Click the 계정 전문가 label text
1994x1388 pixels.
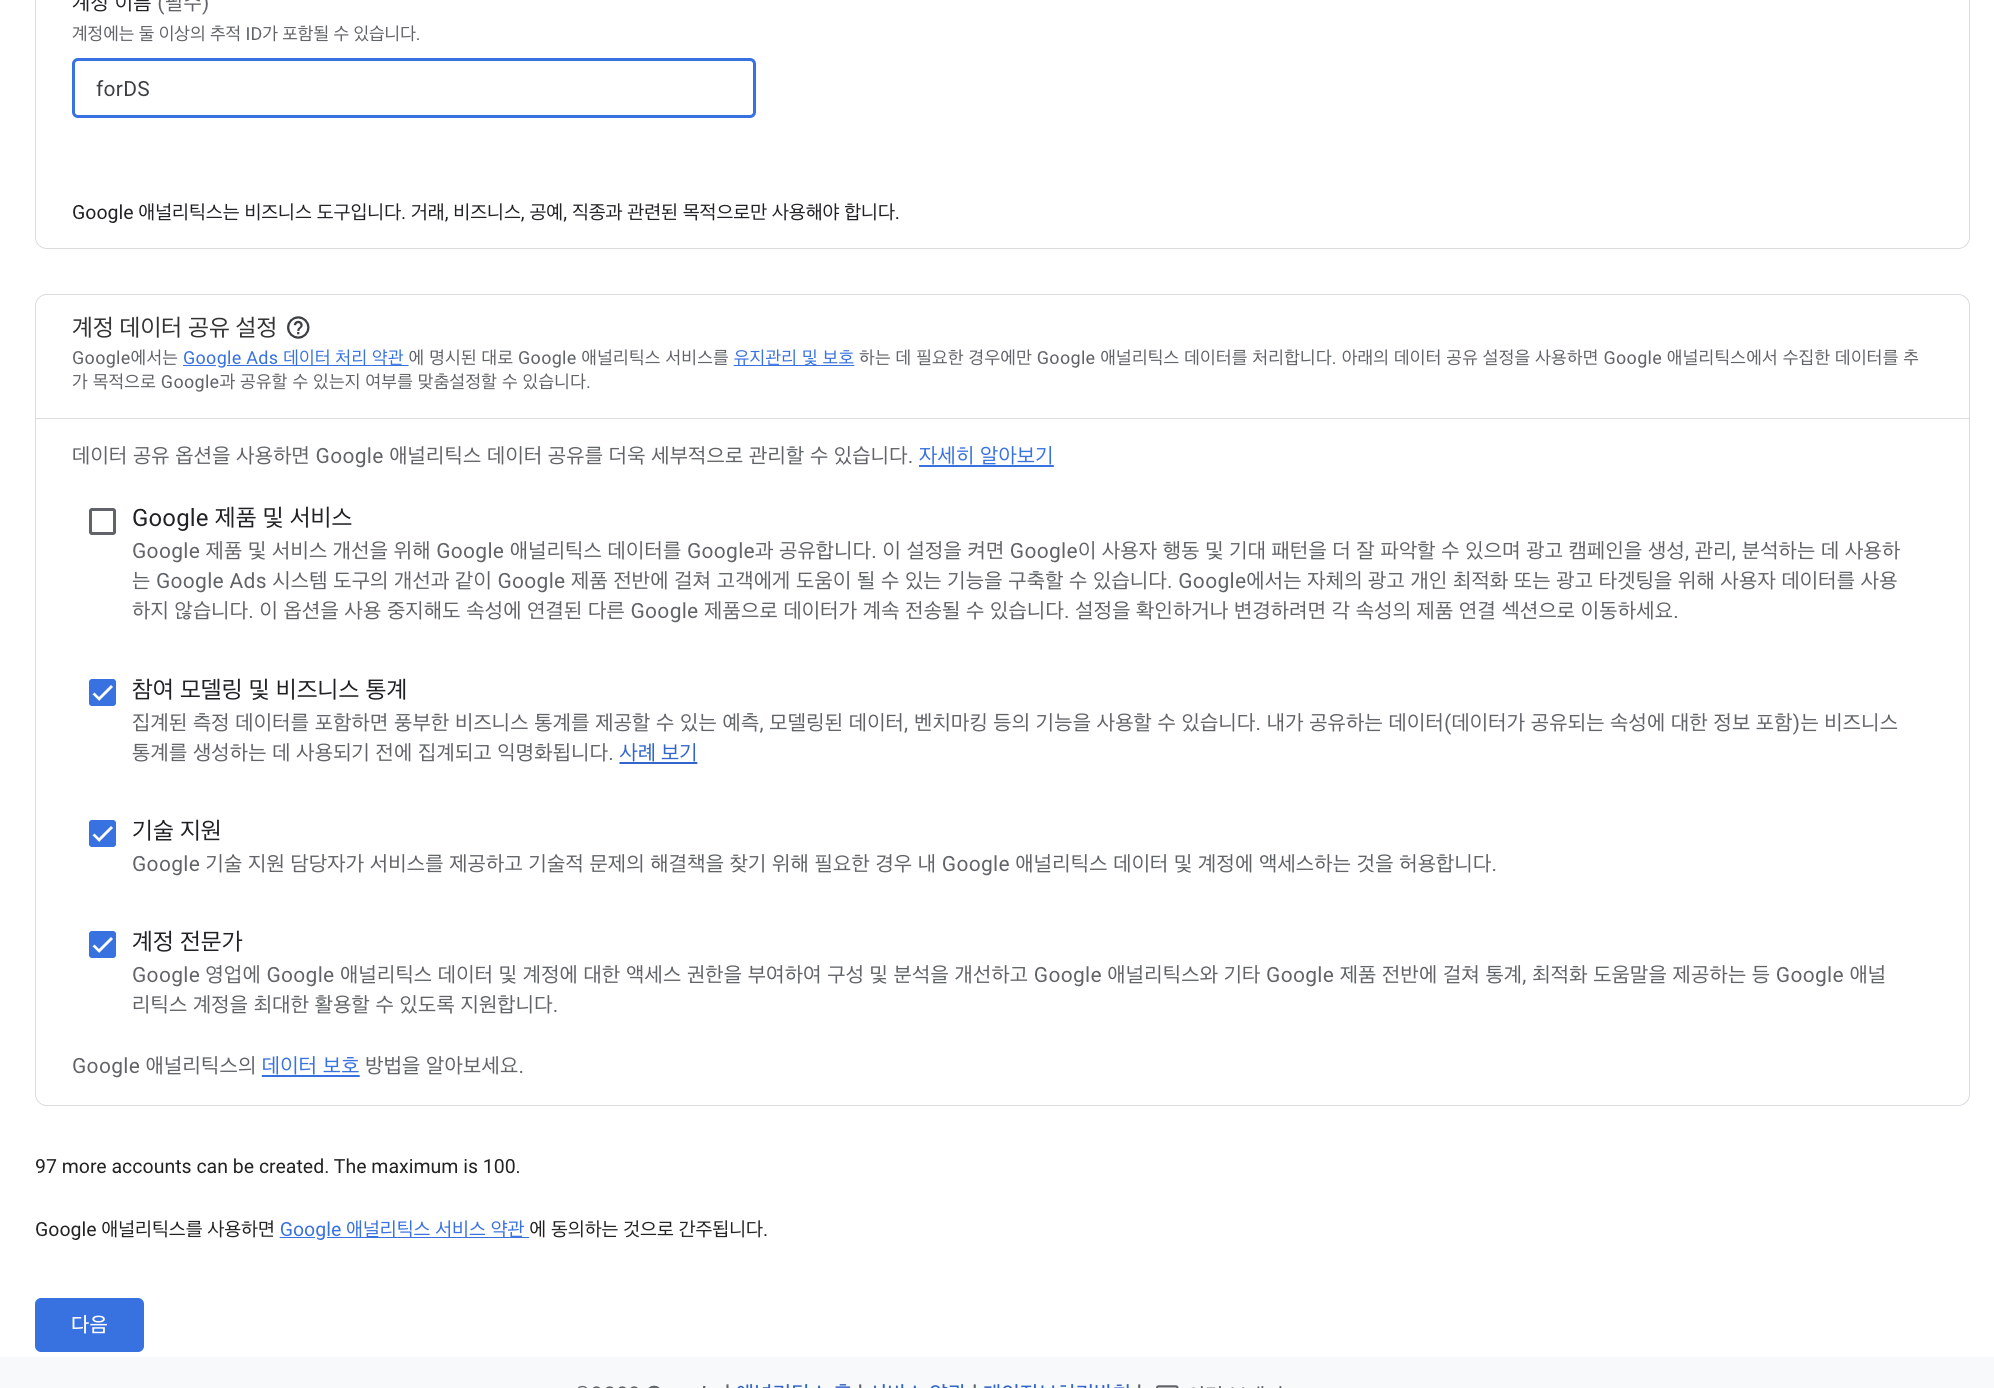187,941
